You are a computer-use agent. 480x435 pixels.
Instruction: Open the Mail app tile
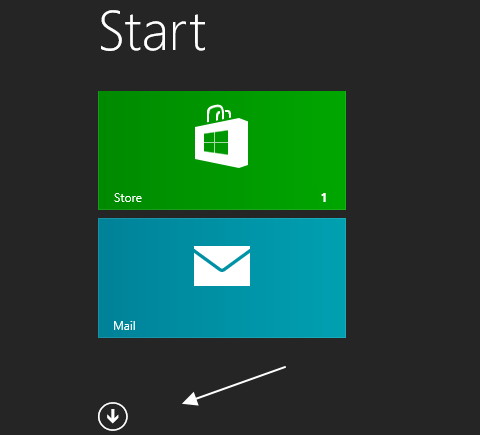pos(222,278)
